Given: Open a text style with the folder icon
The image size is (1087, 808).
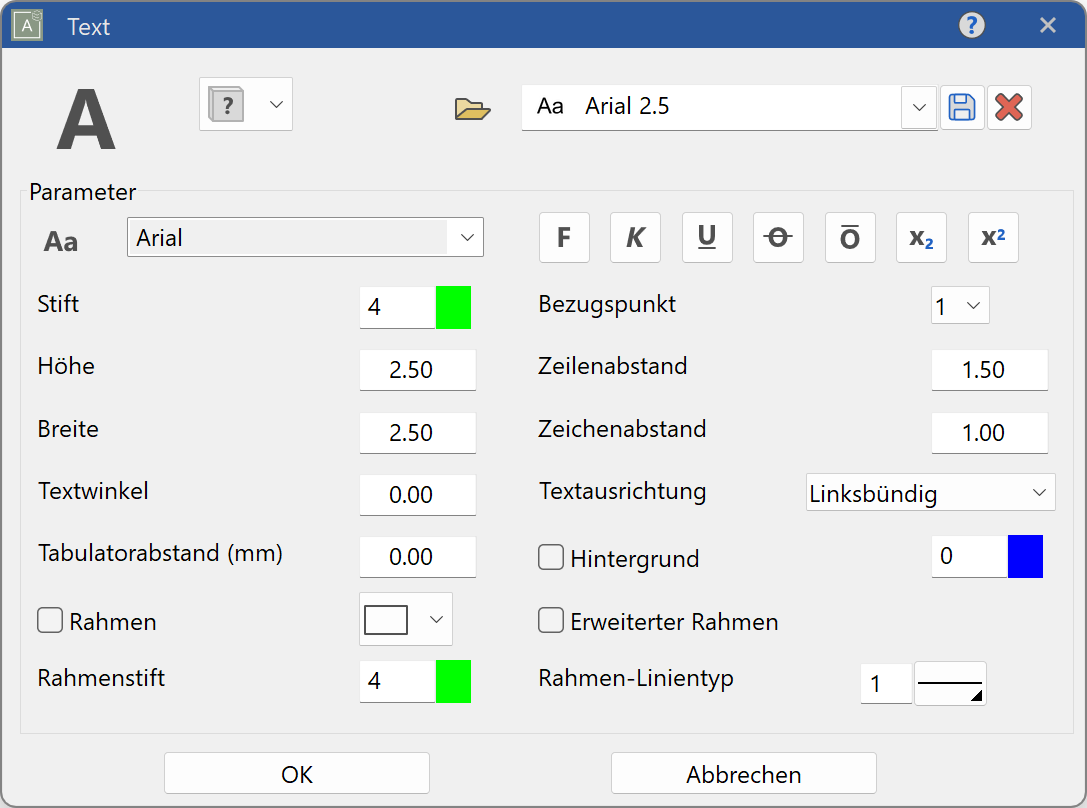Looking at the screenshot, I should pos(472,110).
